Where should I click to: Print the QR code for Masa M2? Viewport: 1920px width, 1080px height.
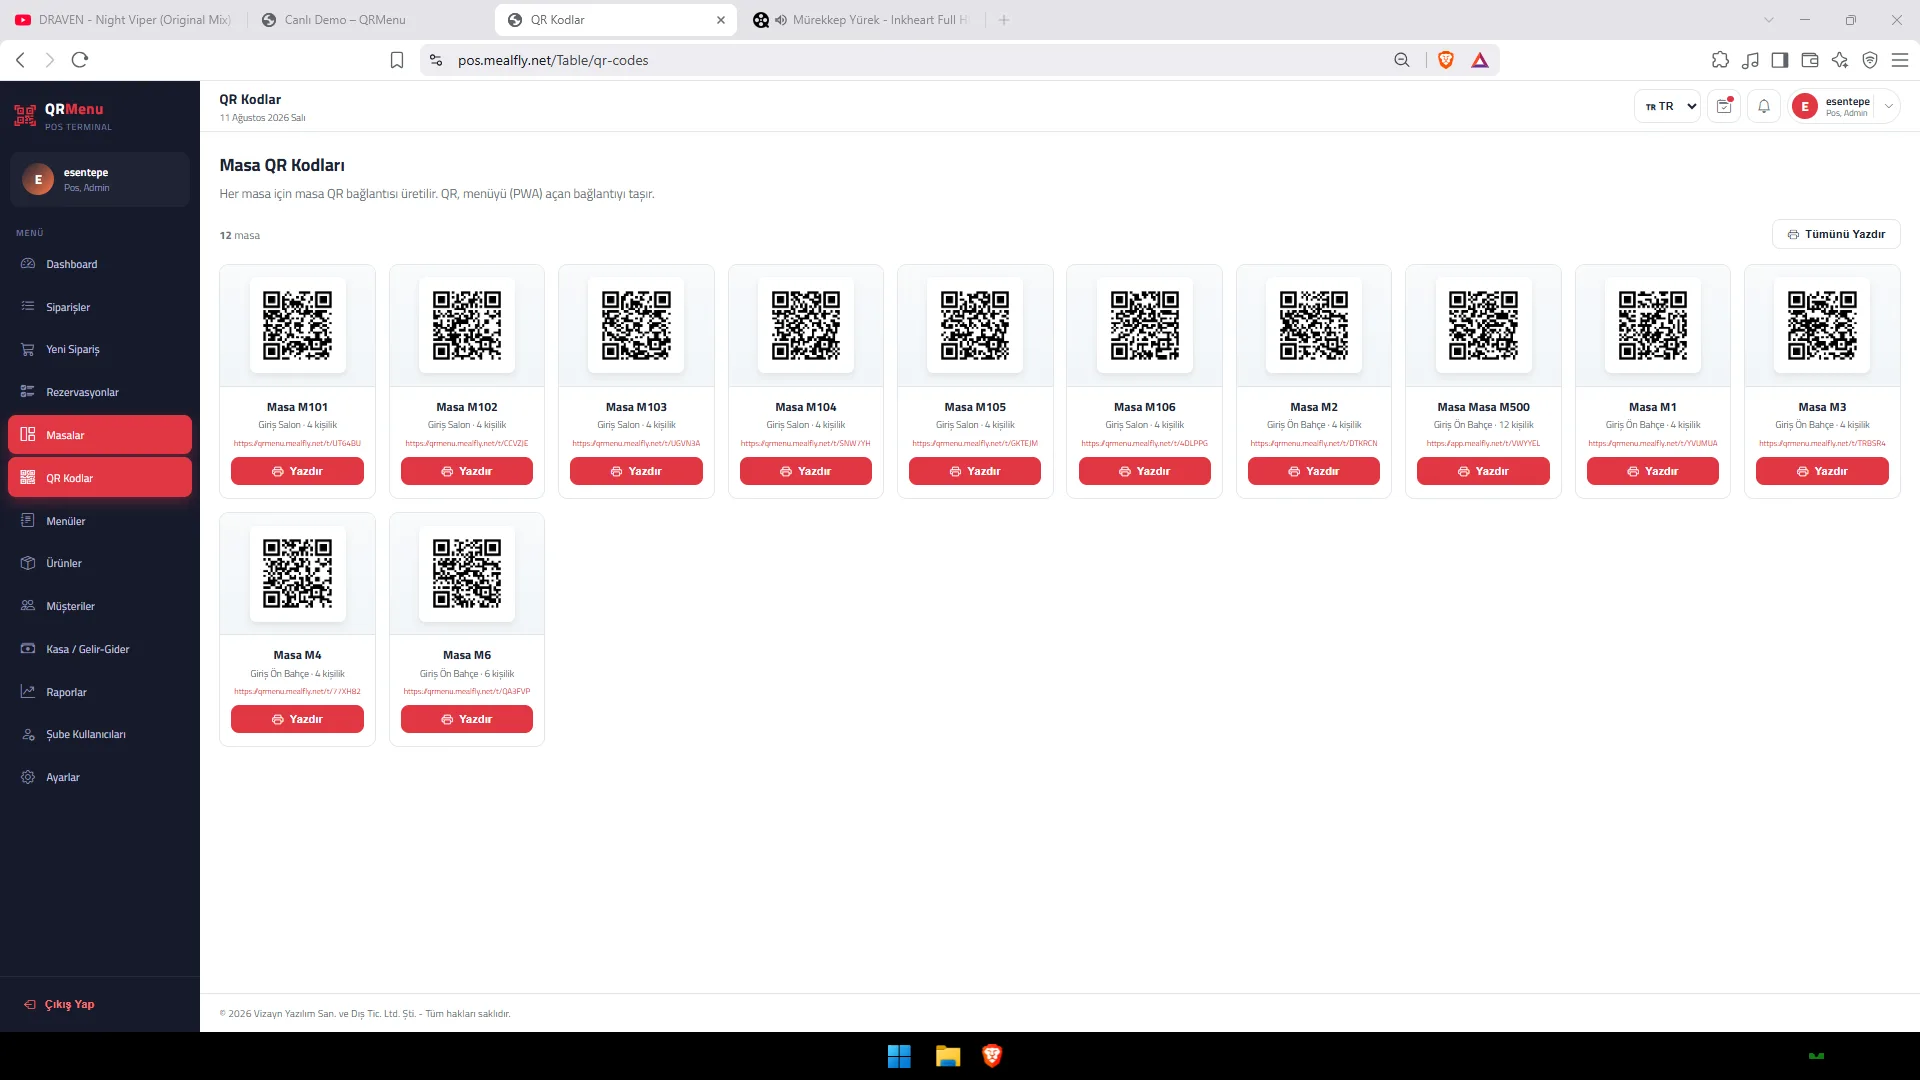click(x=1314, y=471)
